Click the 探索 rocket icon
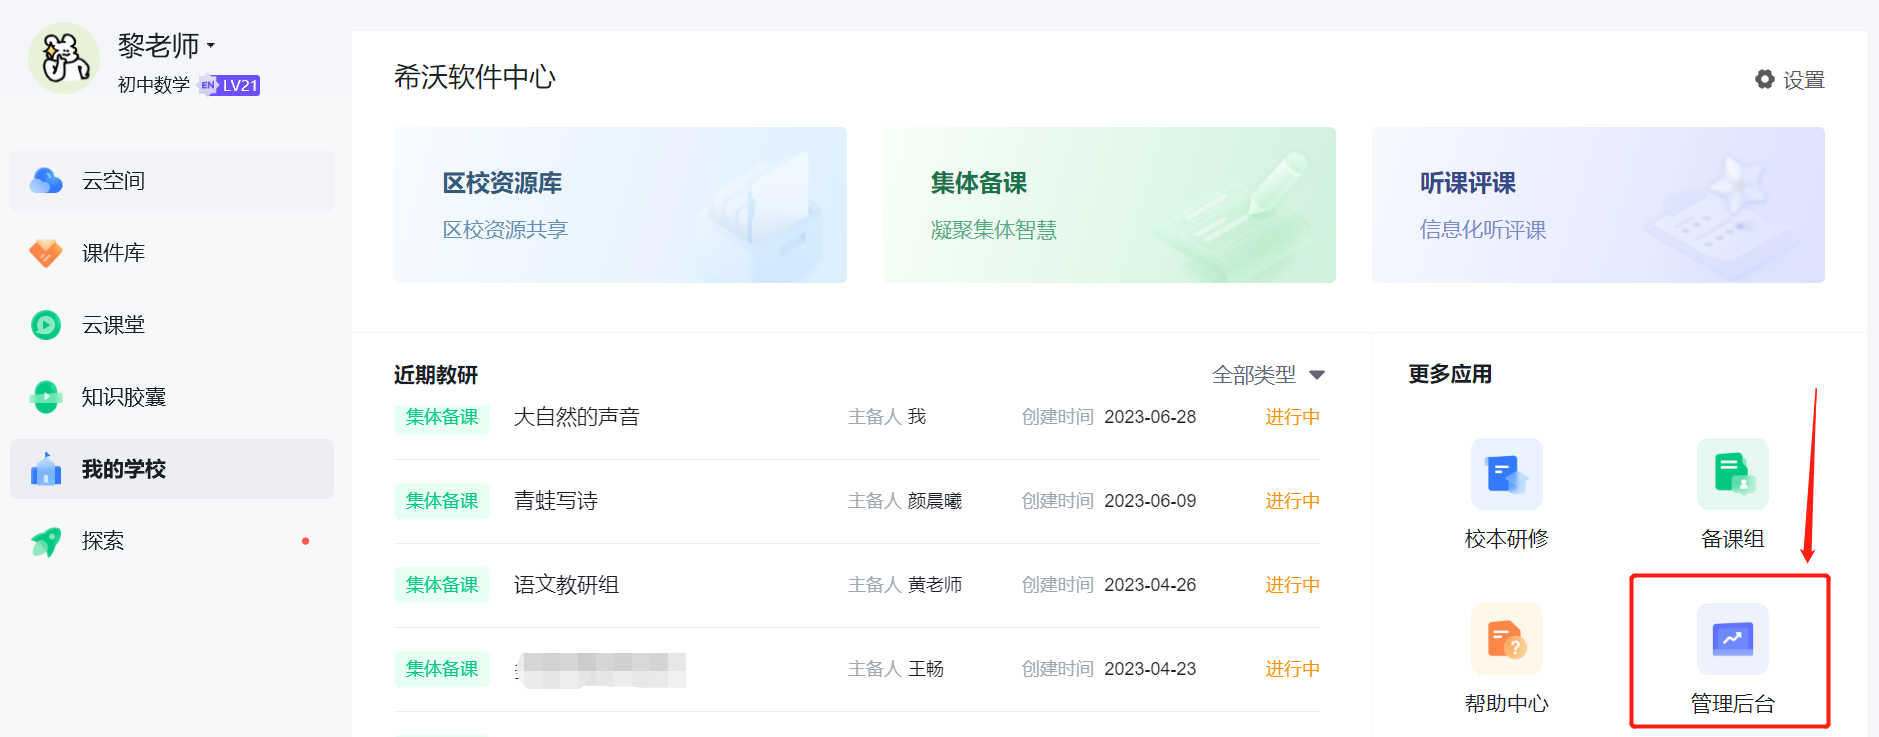Image resolution: width=1879 pixels, height=737 pixels. (46, 541)
